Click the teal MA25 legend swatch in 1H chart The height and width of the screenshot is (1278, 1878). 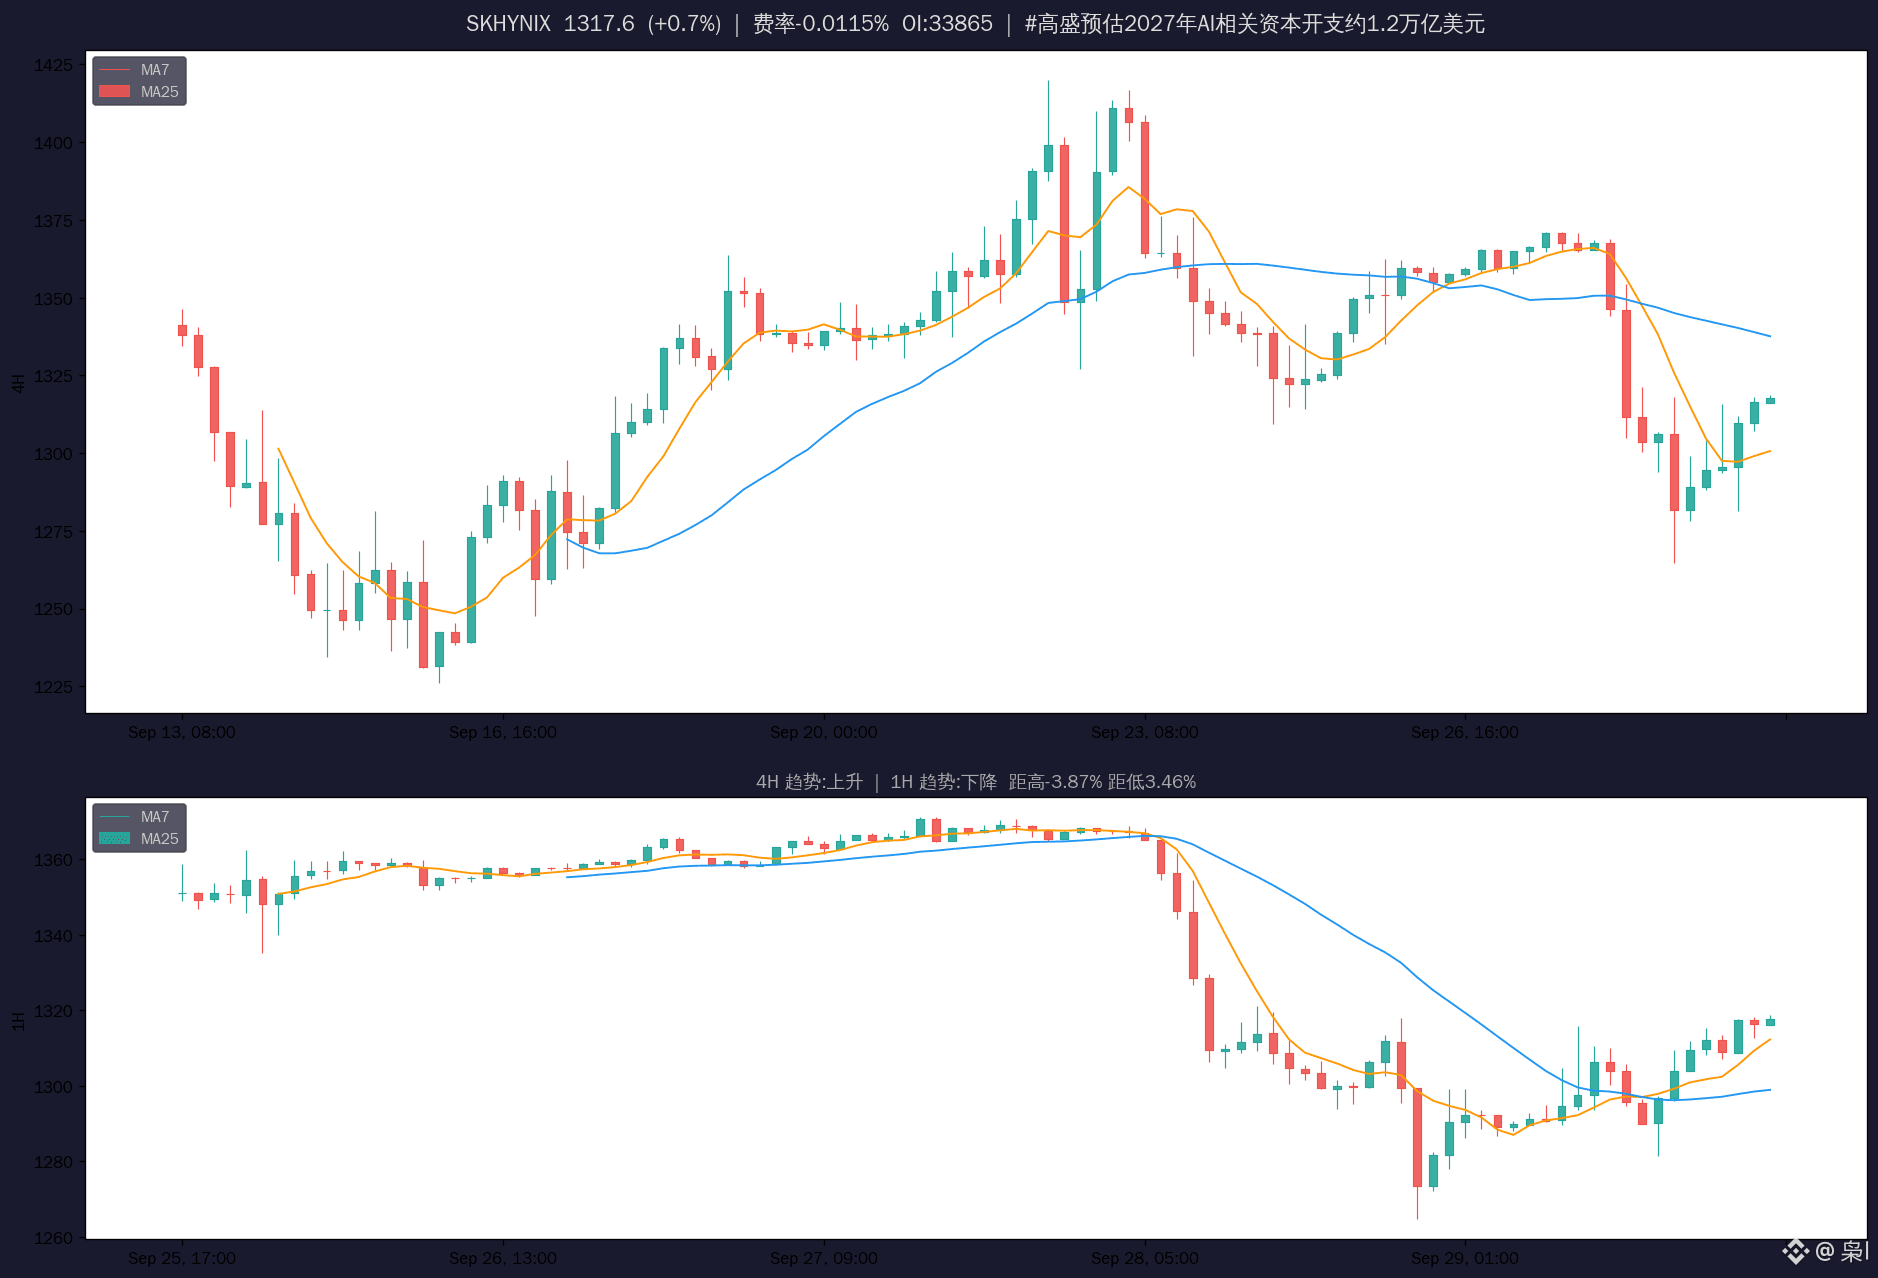(x=115, y=839)
